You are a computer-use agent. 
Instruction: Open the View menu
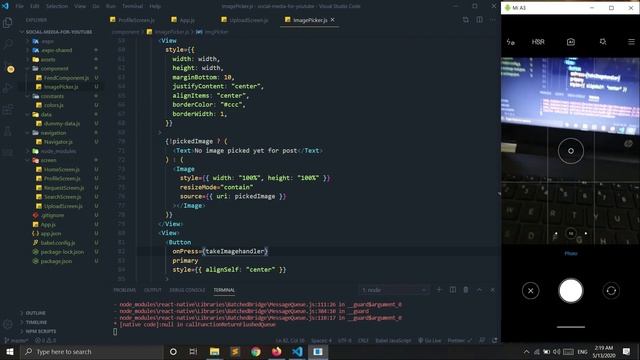click(80, 6)
